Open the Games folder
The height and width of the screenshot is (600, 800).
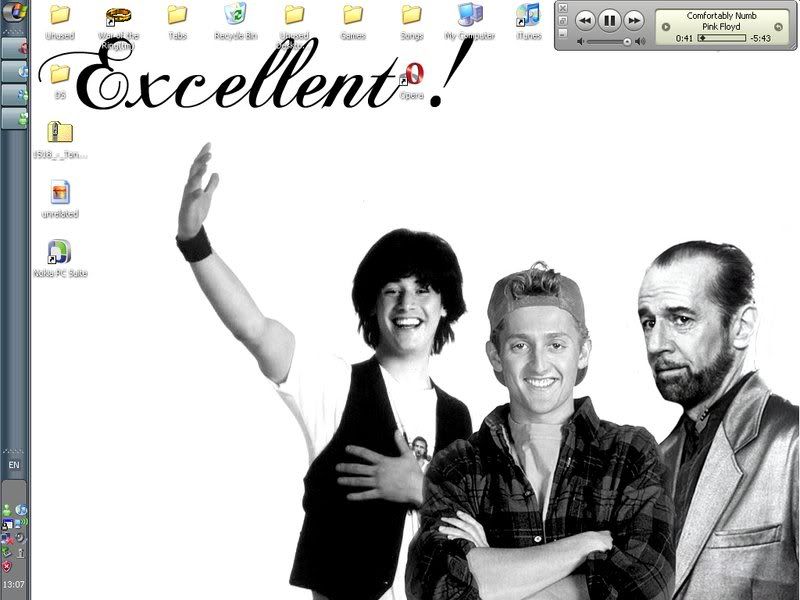point(352,16)
